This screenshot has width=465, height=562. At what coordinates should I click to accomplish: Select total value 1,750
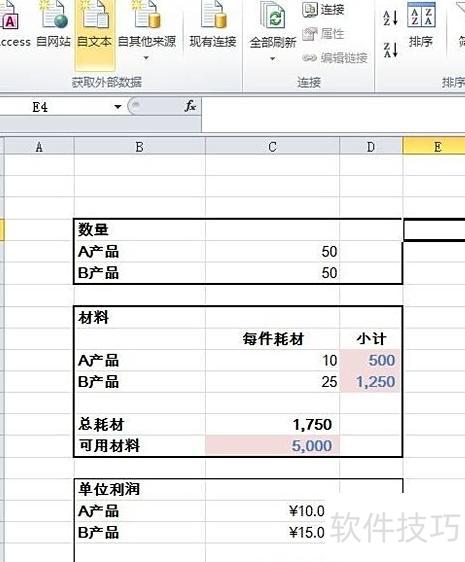272,425
